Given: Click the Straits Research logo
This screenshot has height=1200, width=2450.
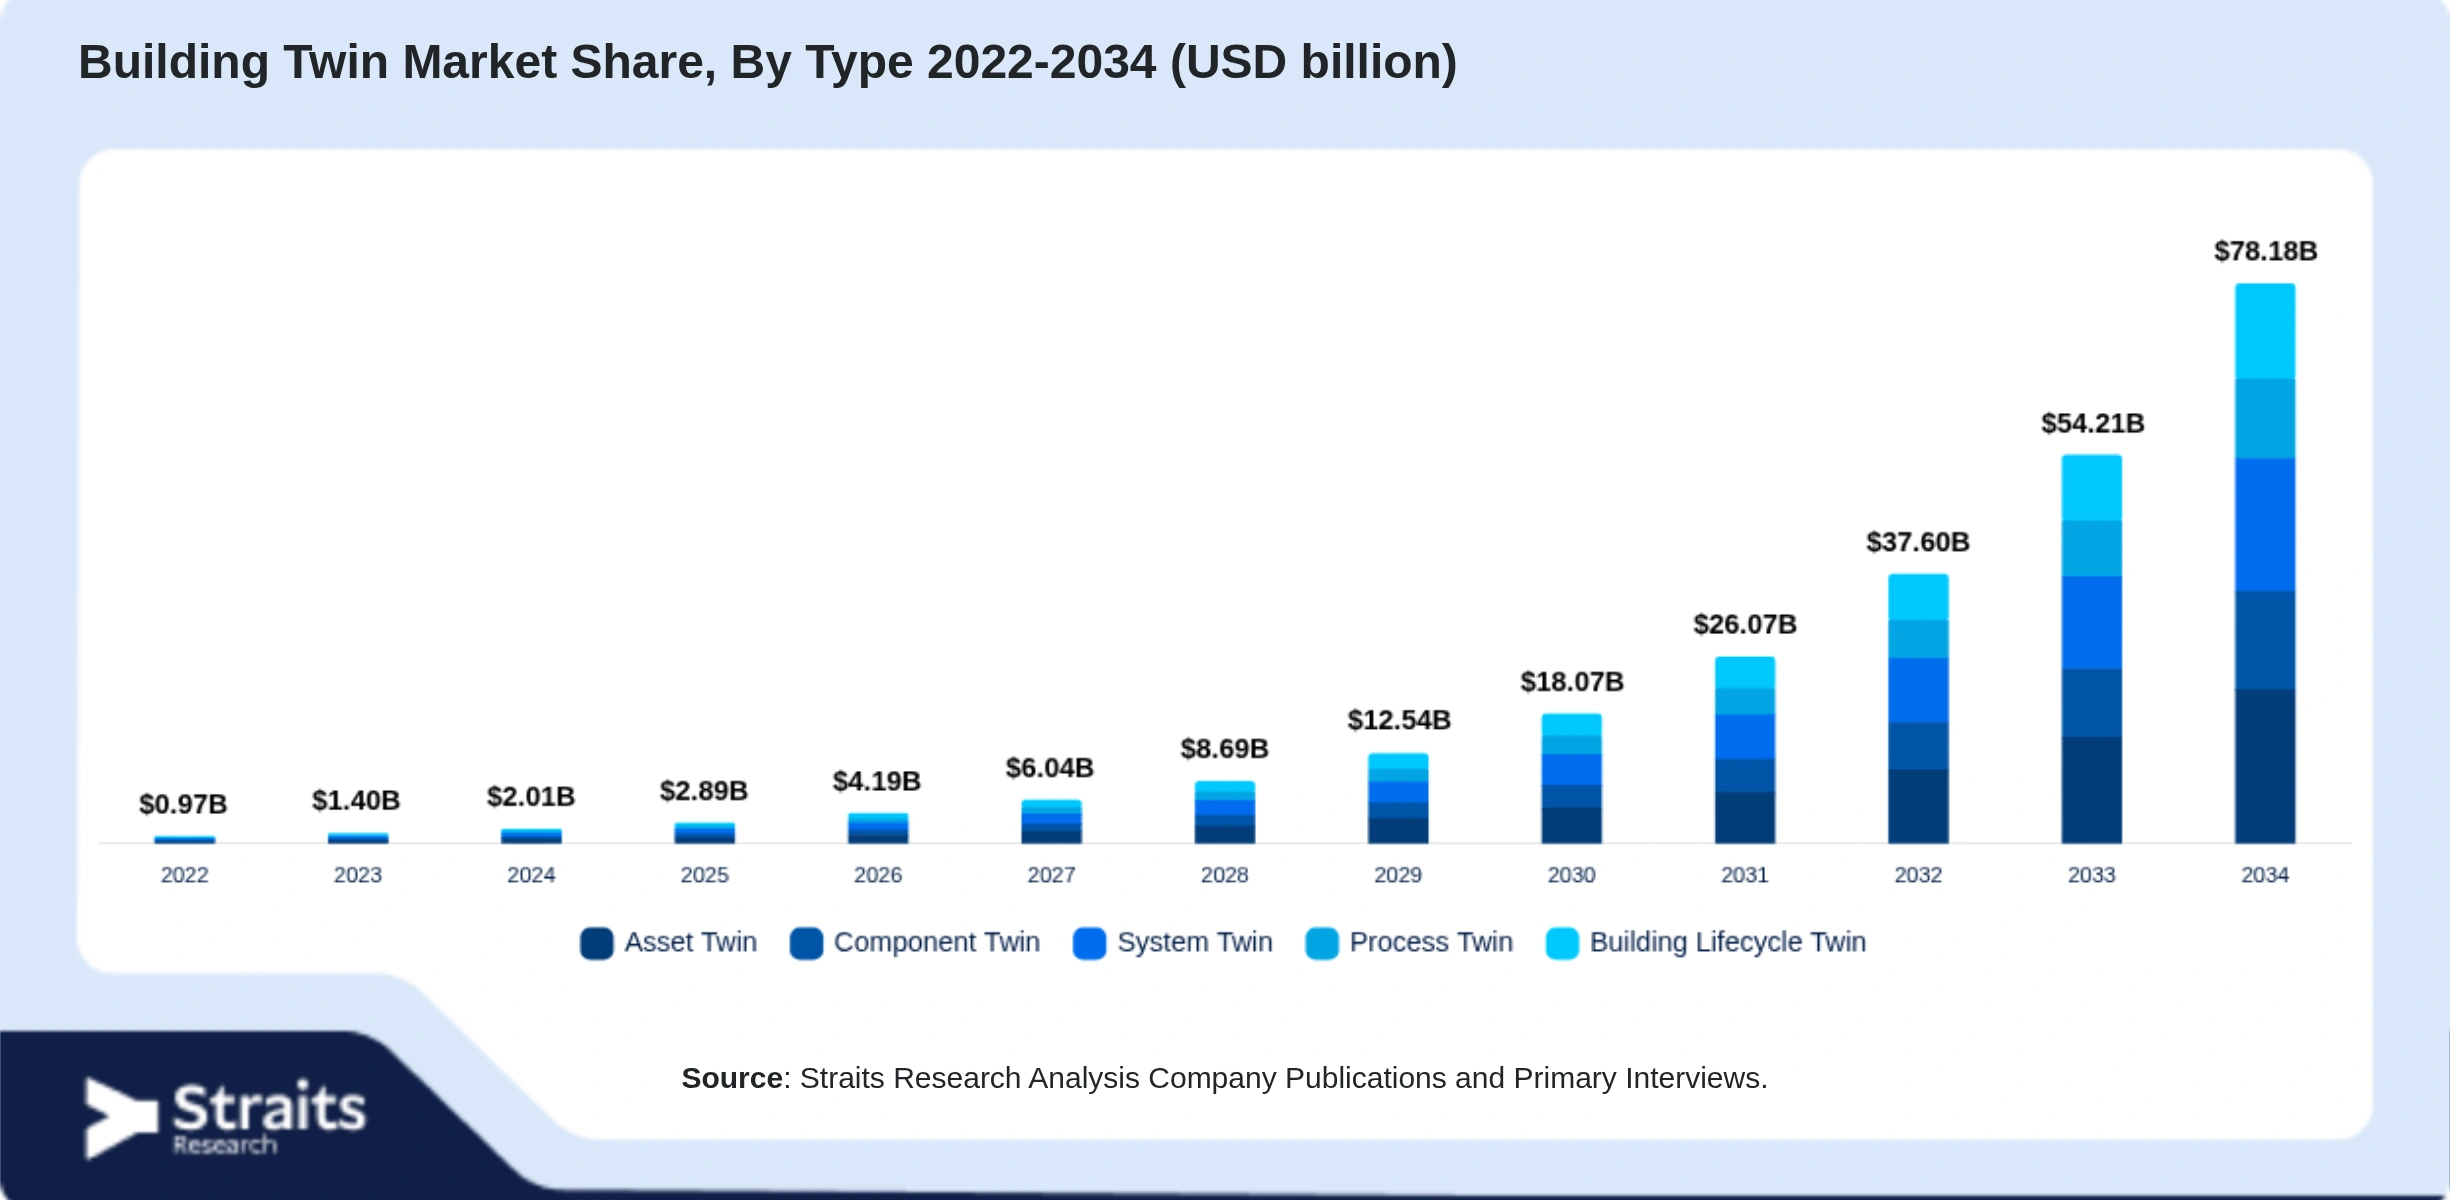Looking at the screenshot, I should (x=226, y=1118).
